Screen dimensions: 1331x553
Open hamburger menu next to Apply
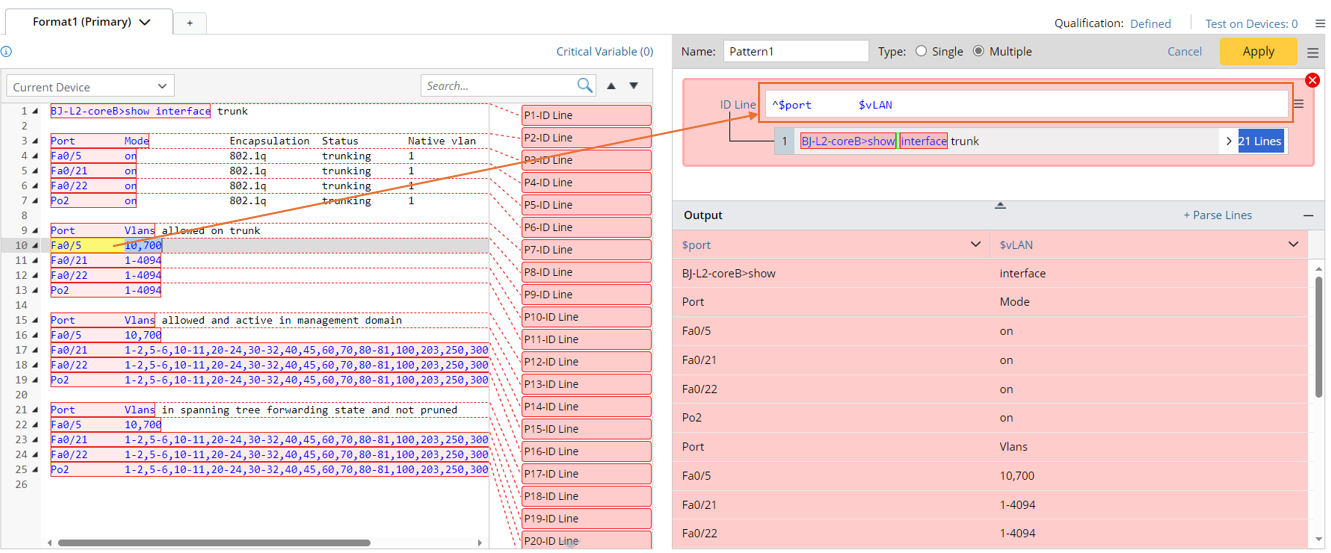pos(1313,52)
